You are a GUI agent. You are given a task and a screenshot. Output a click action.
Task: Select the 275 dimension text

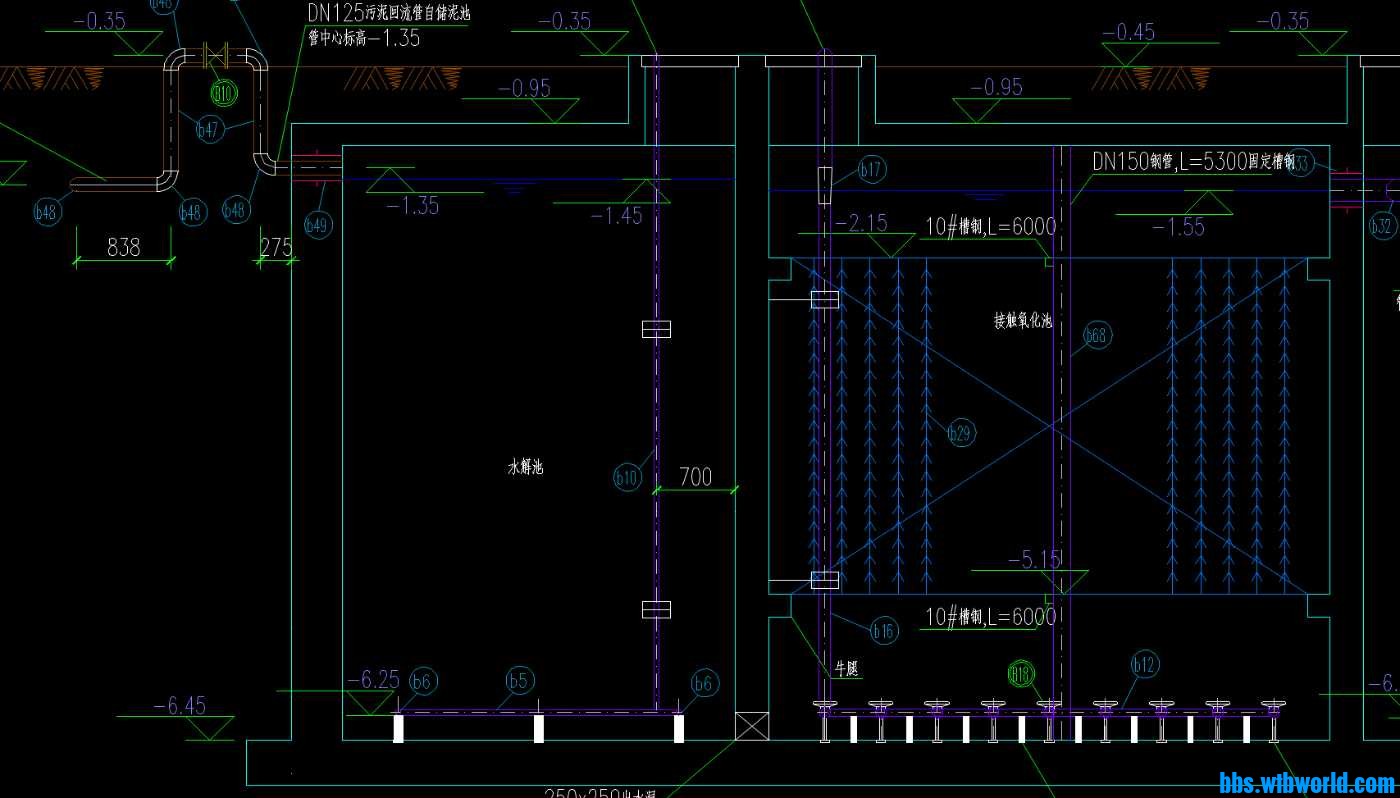click(276, 247)
